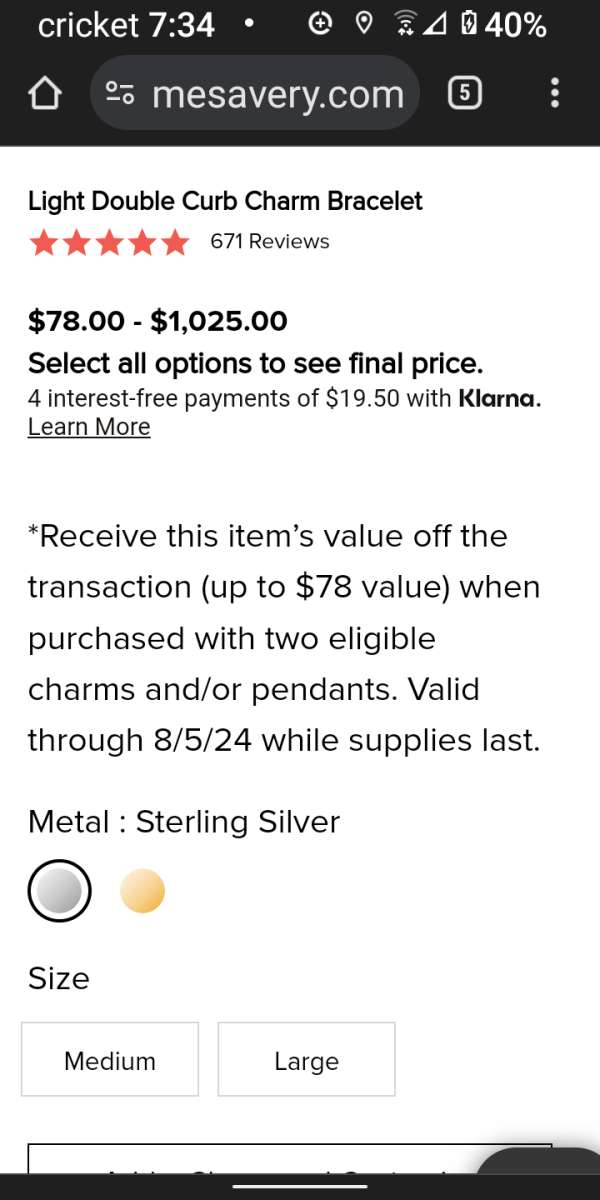Select the Sterling Silver metal swatch
Screen dimensions: 600x1200
tap(59, 891)
